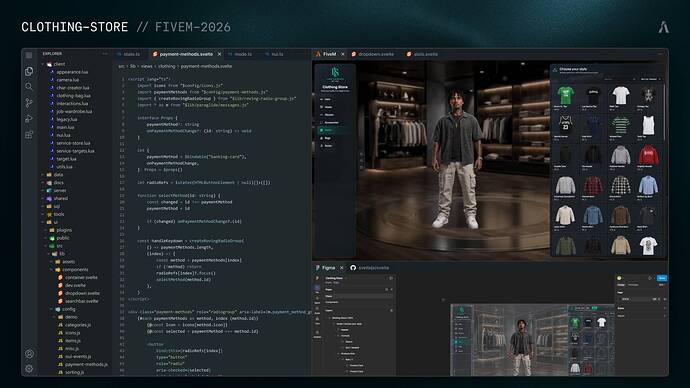Open dropdown.svelte in the Explorer tree
Image resolution: width=690 pixels, height=388 pixels.
click(81, 293)
